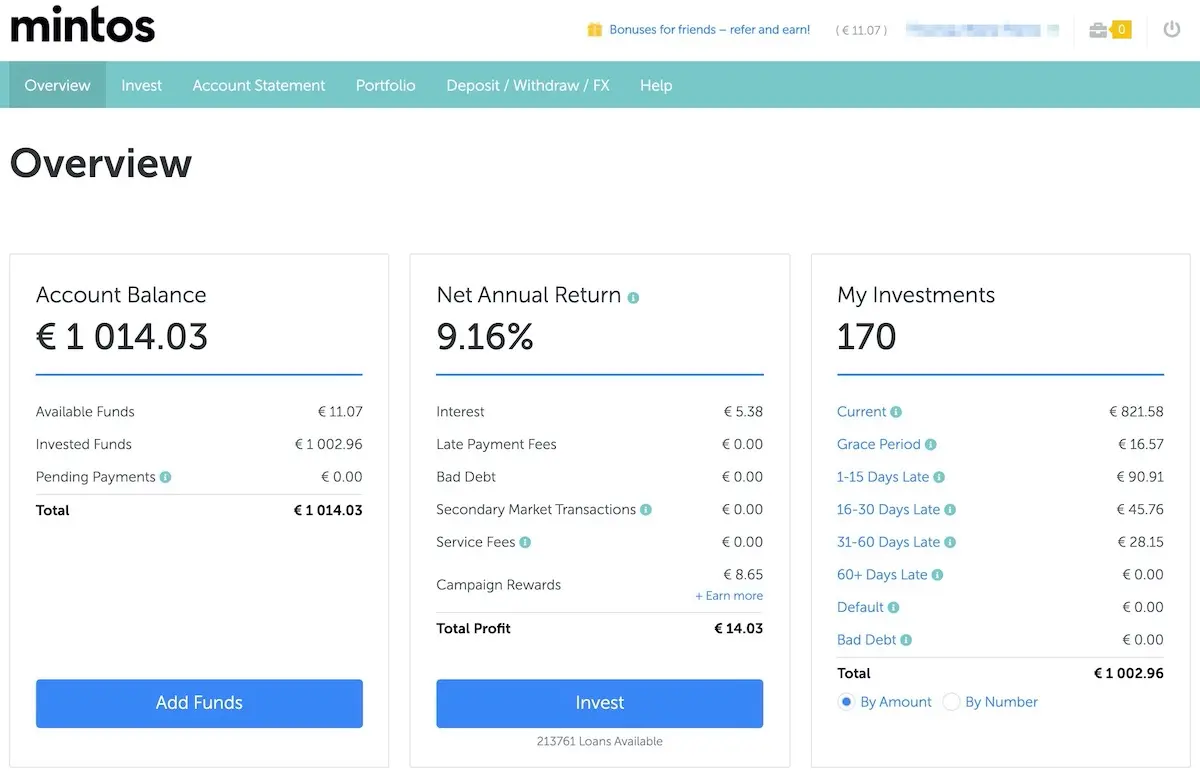Open Deposit / Withdraw / FX menu
This screenshot has width=1200, height=777.
[x=528, y=86]
